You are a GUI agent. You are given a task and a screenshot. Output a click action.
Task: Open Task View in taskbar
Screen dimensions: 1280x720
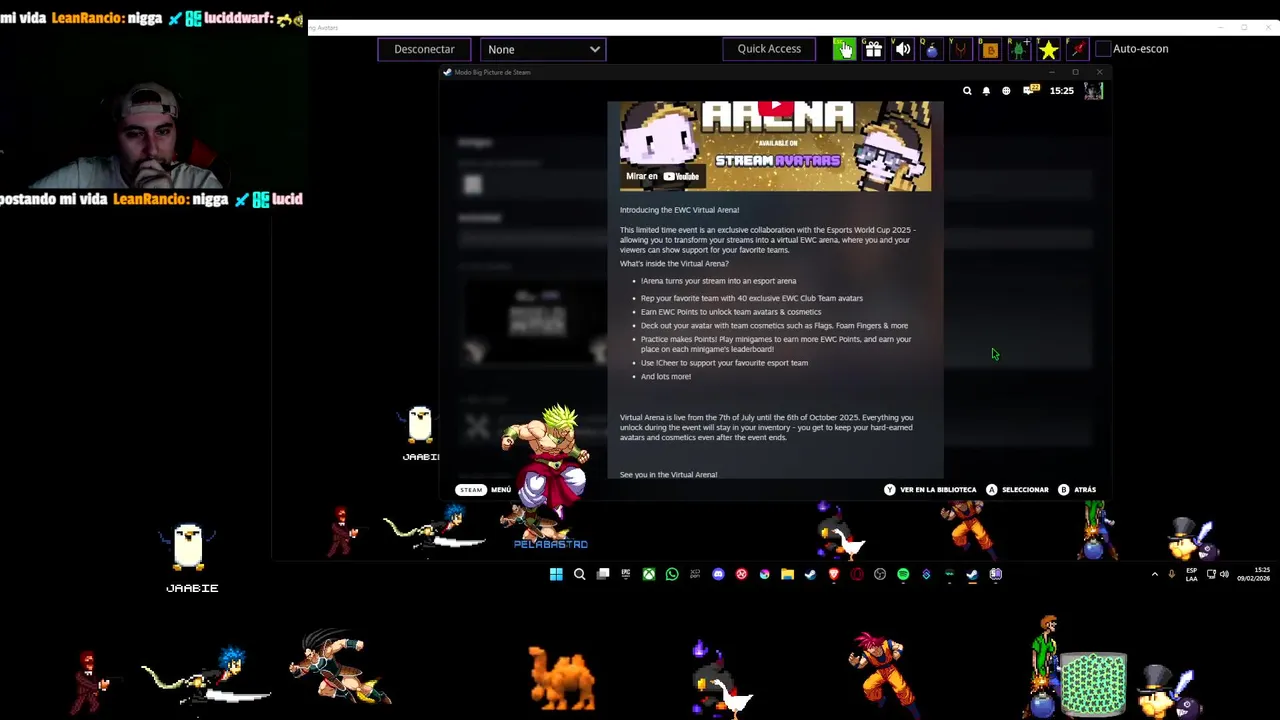pyautogui.click(x=603, y=574)
